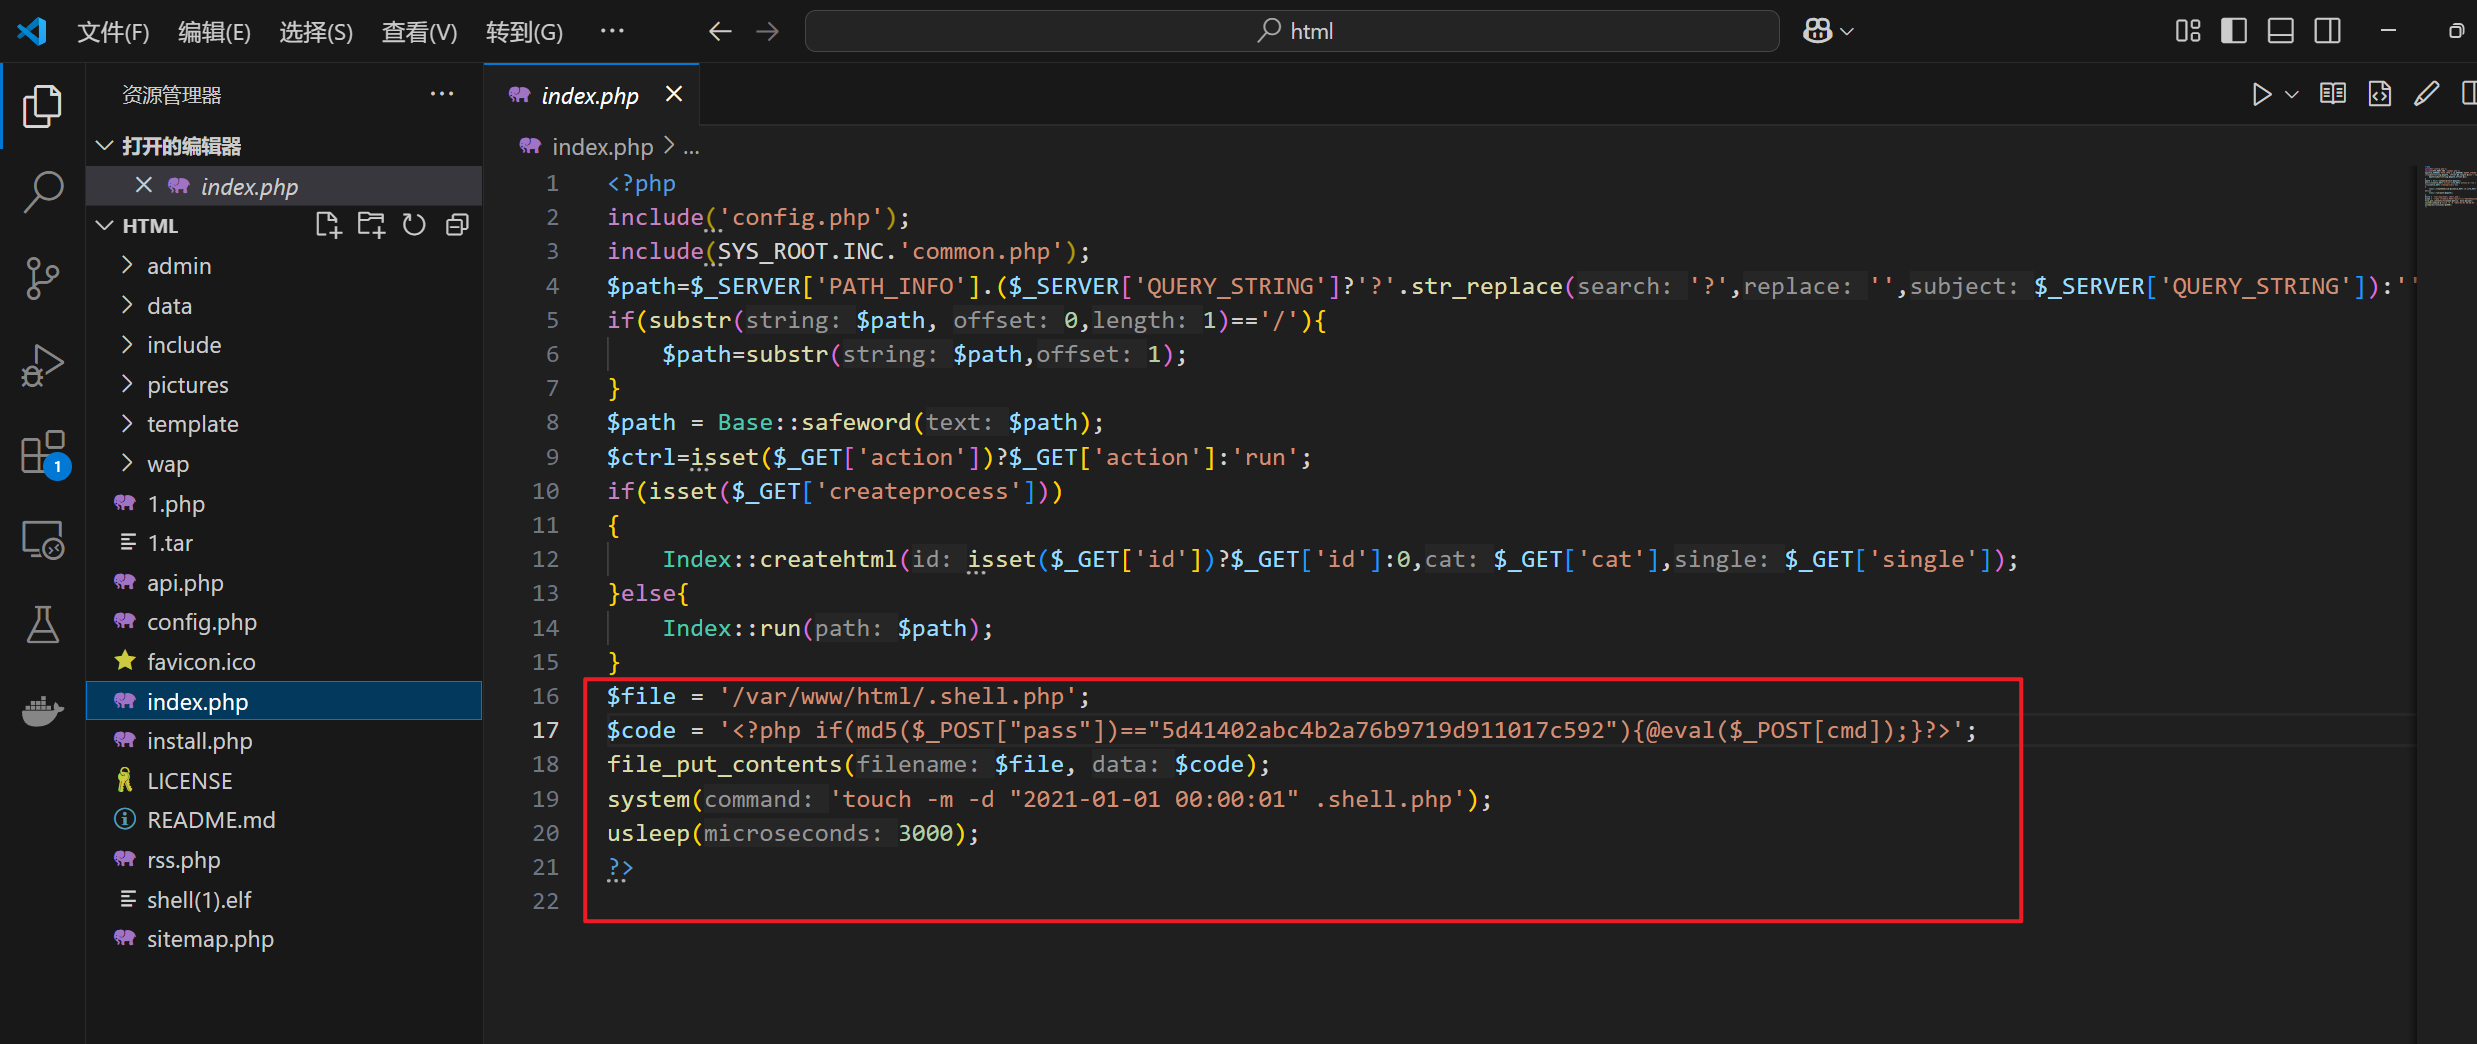The image size is (2477, 1044).
Task: Go back with the left arrow
Action: (x=720, y=31)
